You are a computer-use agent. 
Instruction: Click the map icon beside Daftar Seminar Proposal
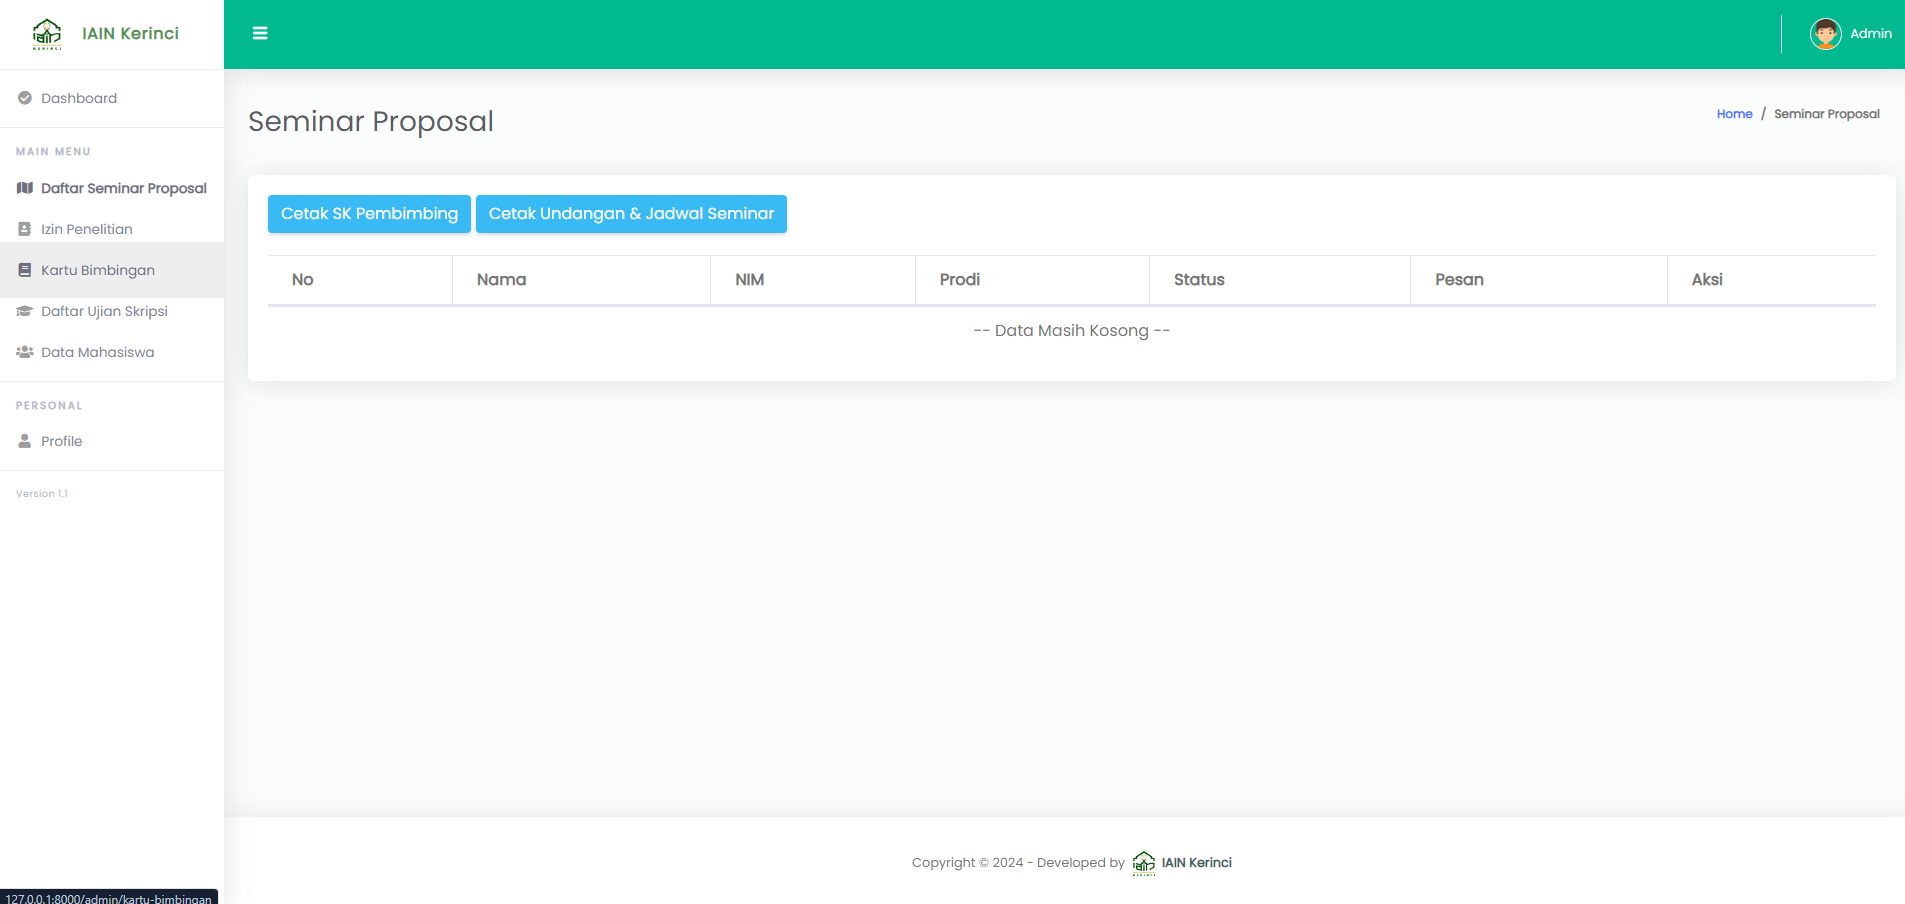click(x=25, y=188)
